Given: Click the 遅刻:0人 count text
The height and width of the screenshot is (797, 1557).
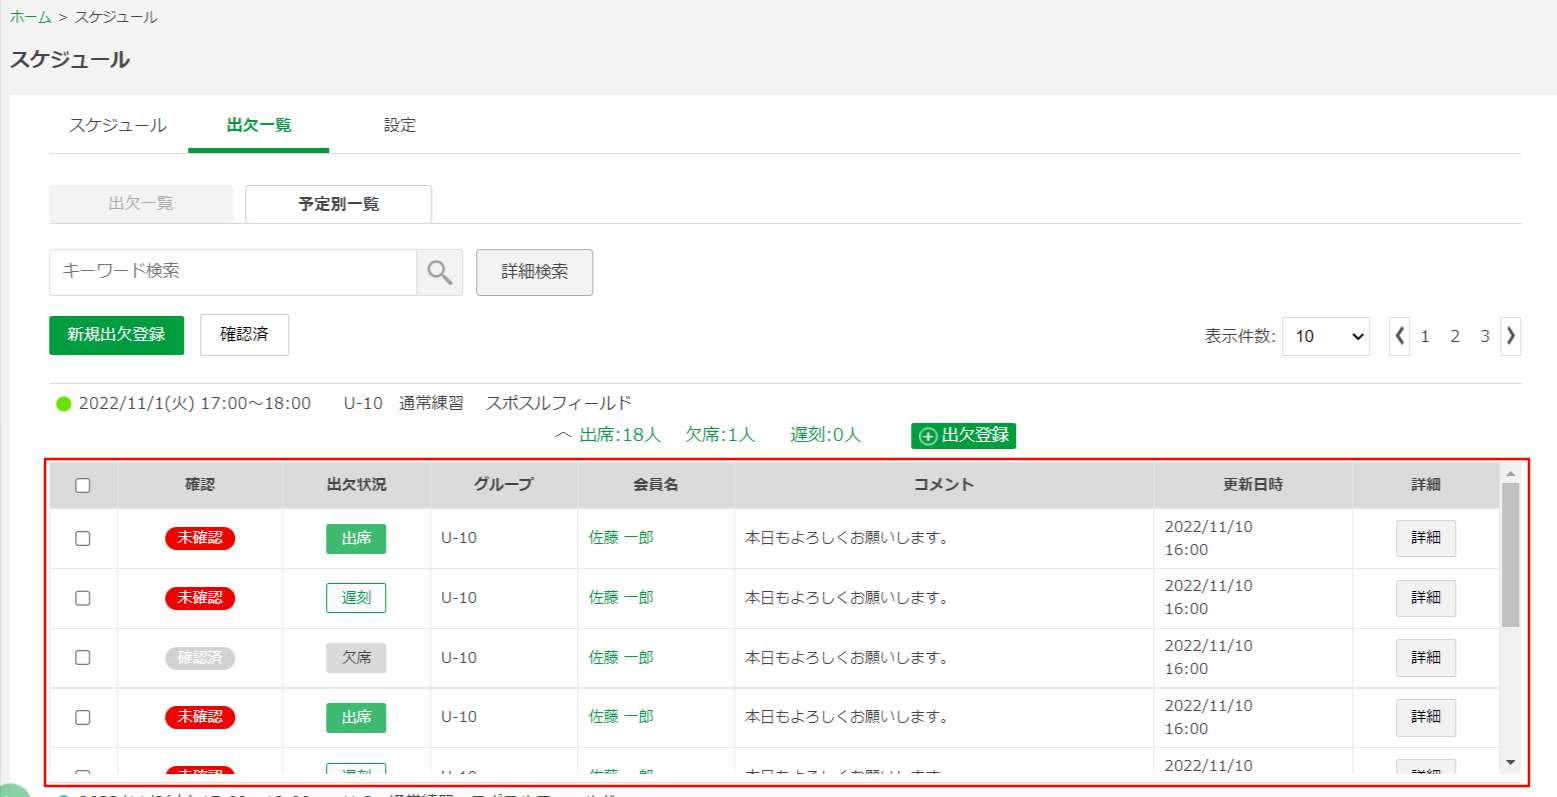Looking at the screenshot, I should [825, 435].
